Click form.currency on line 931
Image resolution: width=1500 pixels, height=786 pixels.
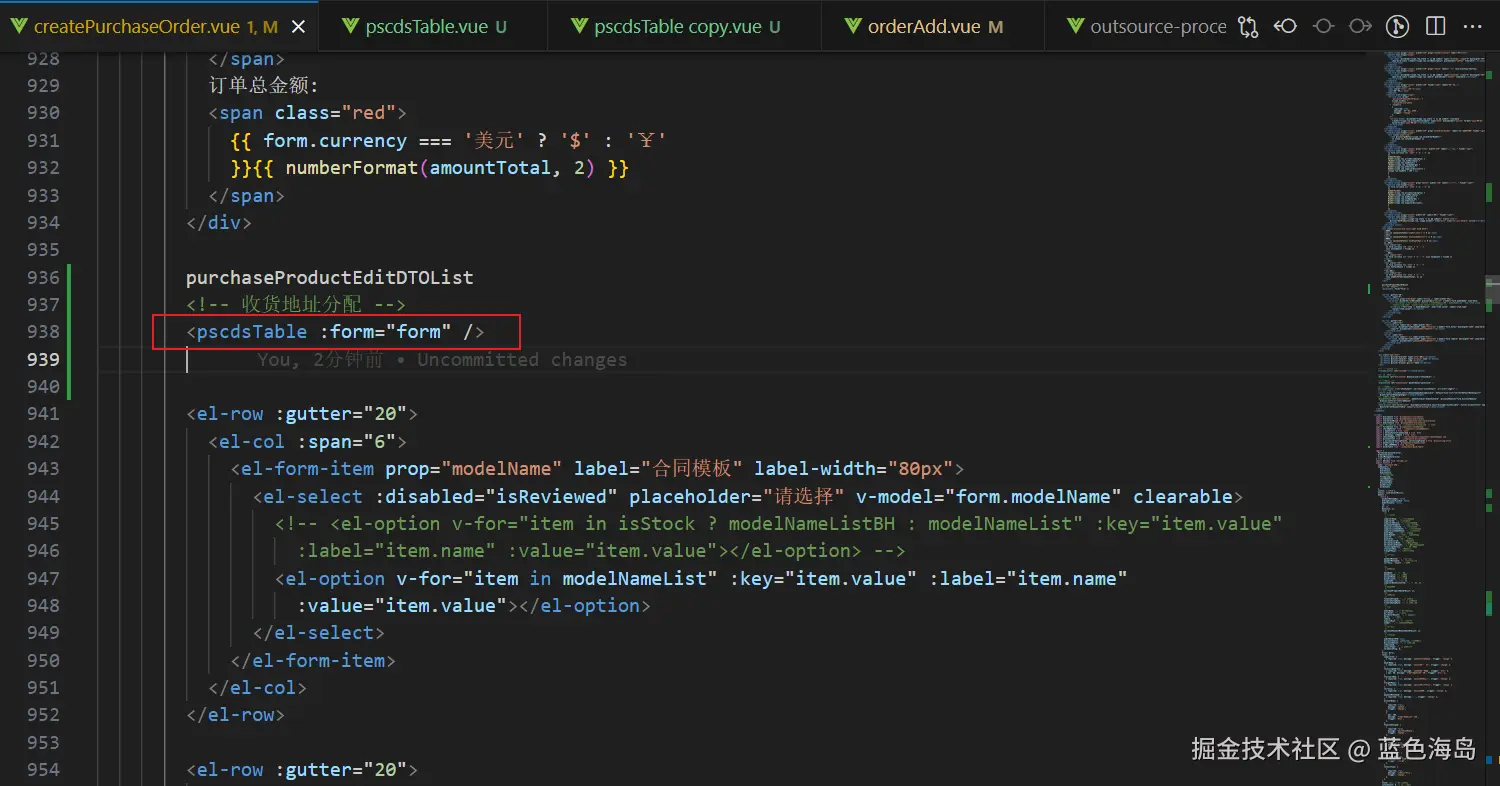pyautogui.click(x=335, y=141)
